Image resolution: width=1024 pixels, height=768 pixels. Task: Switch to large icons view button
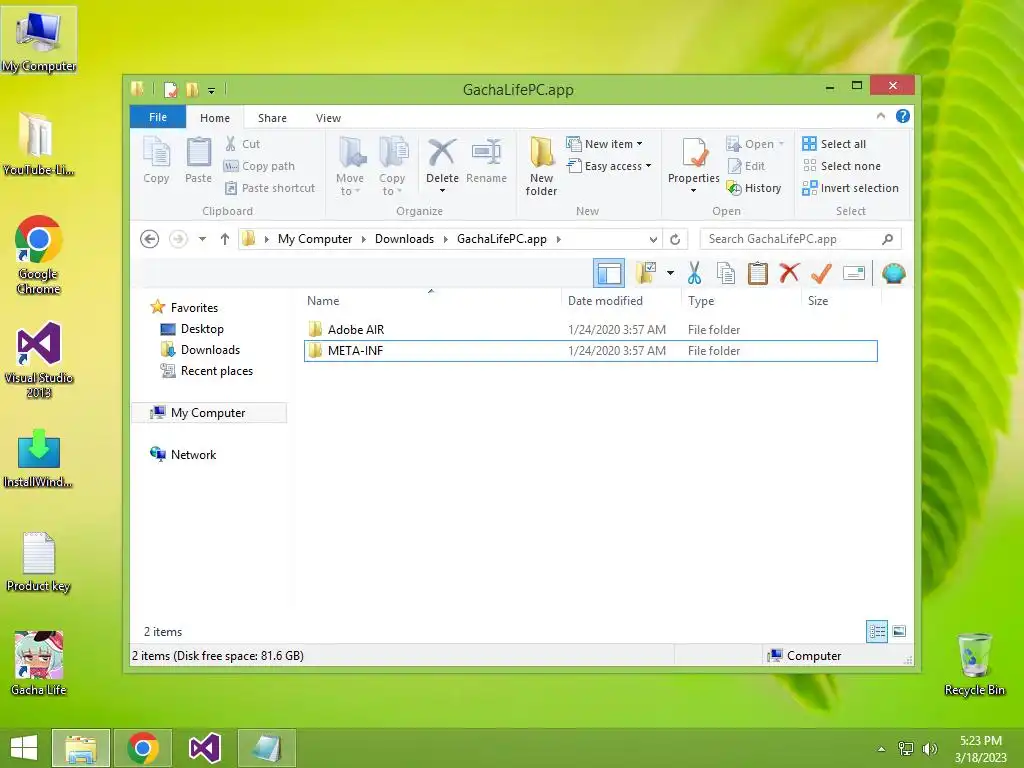click(899, 632)
